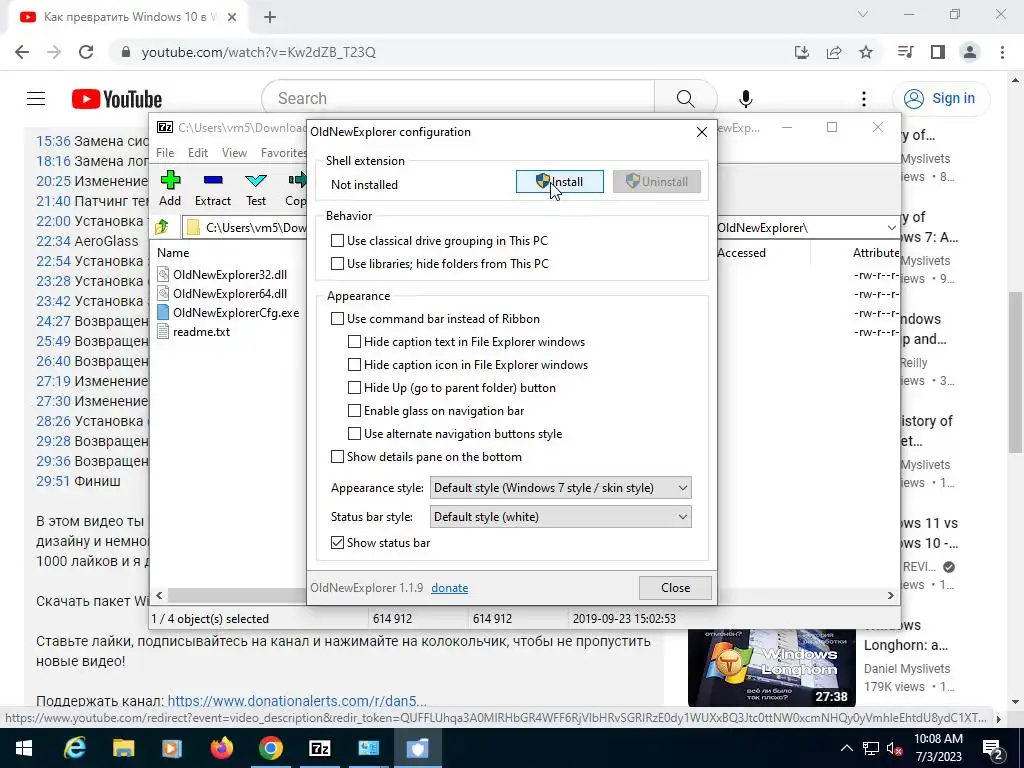
Task: Click the Extract toolbar icon in 7-Zip
Action: click(213, 188)
